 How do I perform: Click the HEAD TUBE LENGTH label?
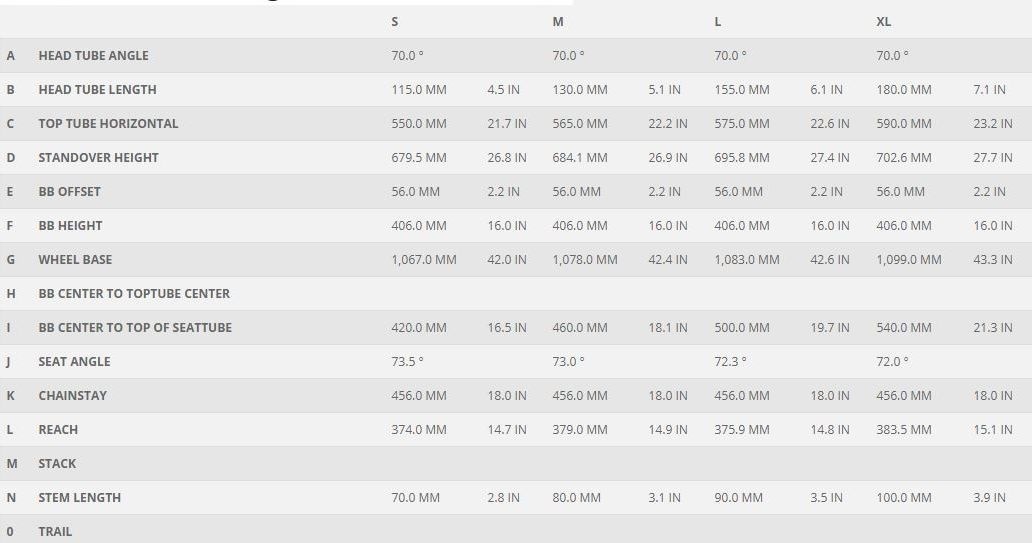click(97, 90)
